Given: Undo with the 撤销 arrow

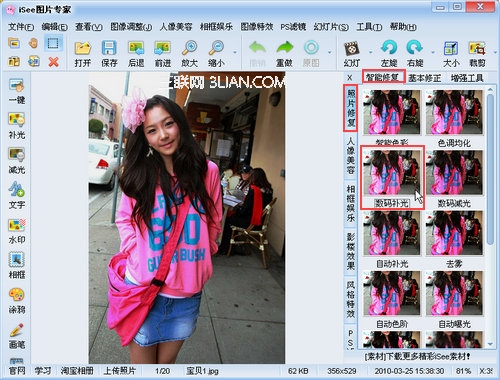Looking at the screenshot, I should pyautogui.click(x=257, y=54).
